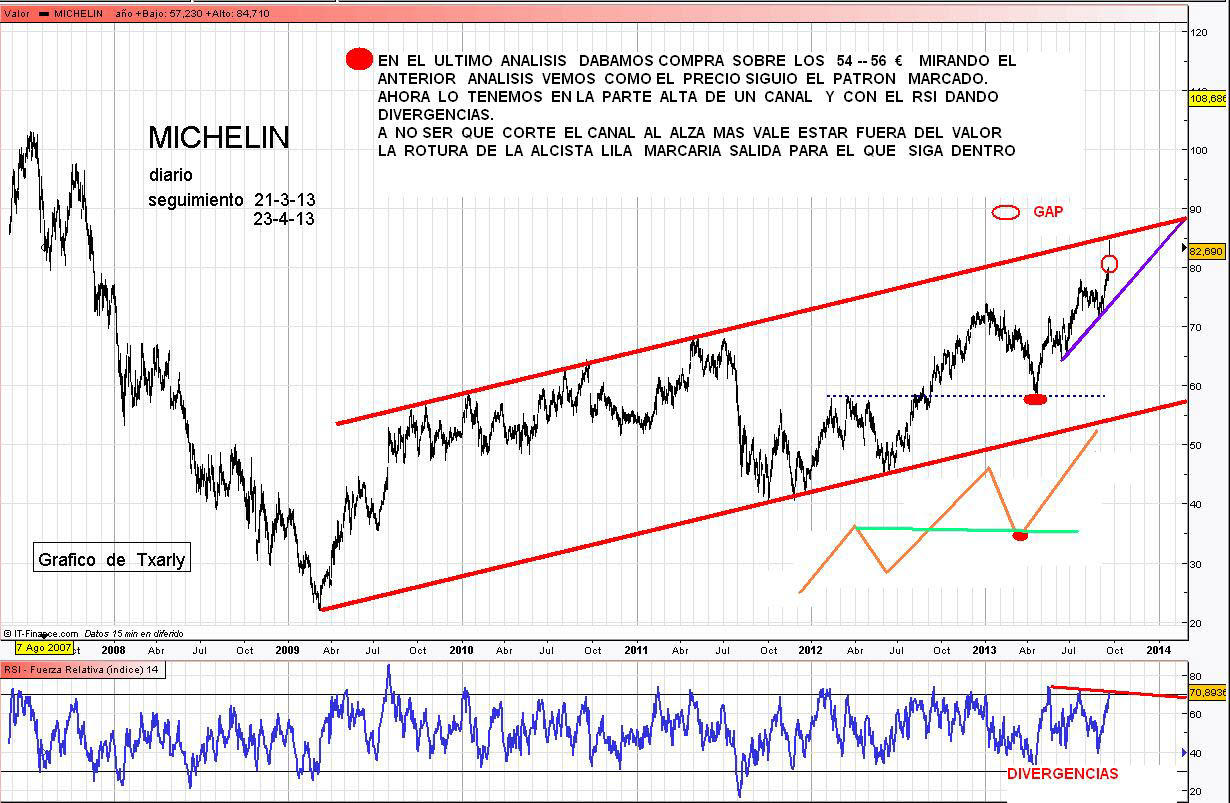Click the Grafico de Txarly label box
Image resolution: width=1230 pixels, height=803 pixels.
pyautogui.click(x=111, y=560)
